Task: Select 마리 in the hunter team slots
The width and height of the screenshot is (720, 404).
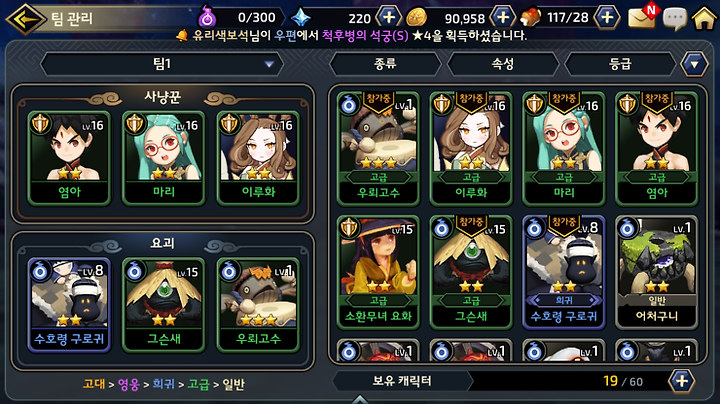Action: point(164,157)
